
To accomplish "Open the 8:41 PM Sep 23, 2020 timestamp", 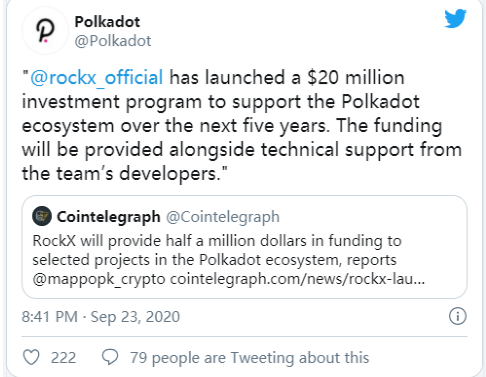I will click(x=101, y=317).
